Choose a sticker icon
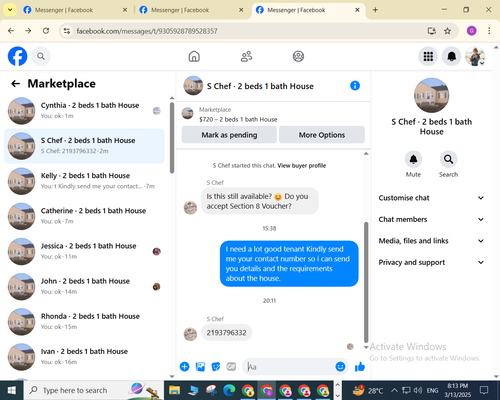 click(216, 367)
